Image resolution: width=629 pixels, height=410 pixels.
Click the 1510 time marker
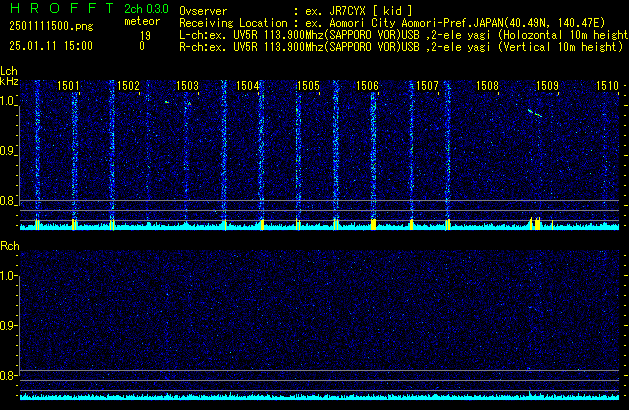pos(607,86)
